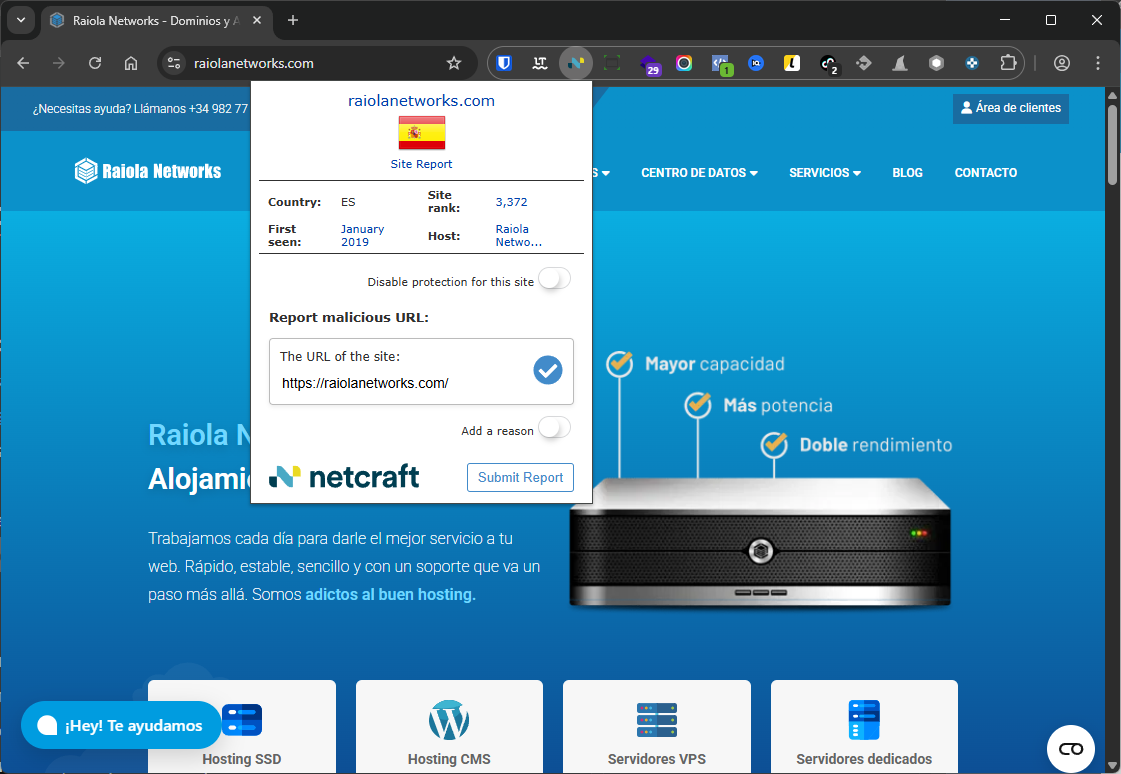Open the Servidores VPS card
The height and width of the screenshot is (774, 1121).
pyautogui.click(x=657, y=726)
